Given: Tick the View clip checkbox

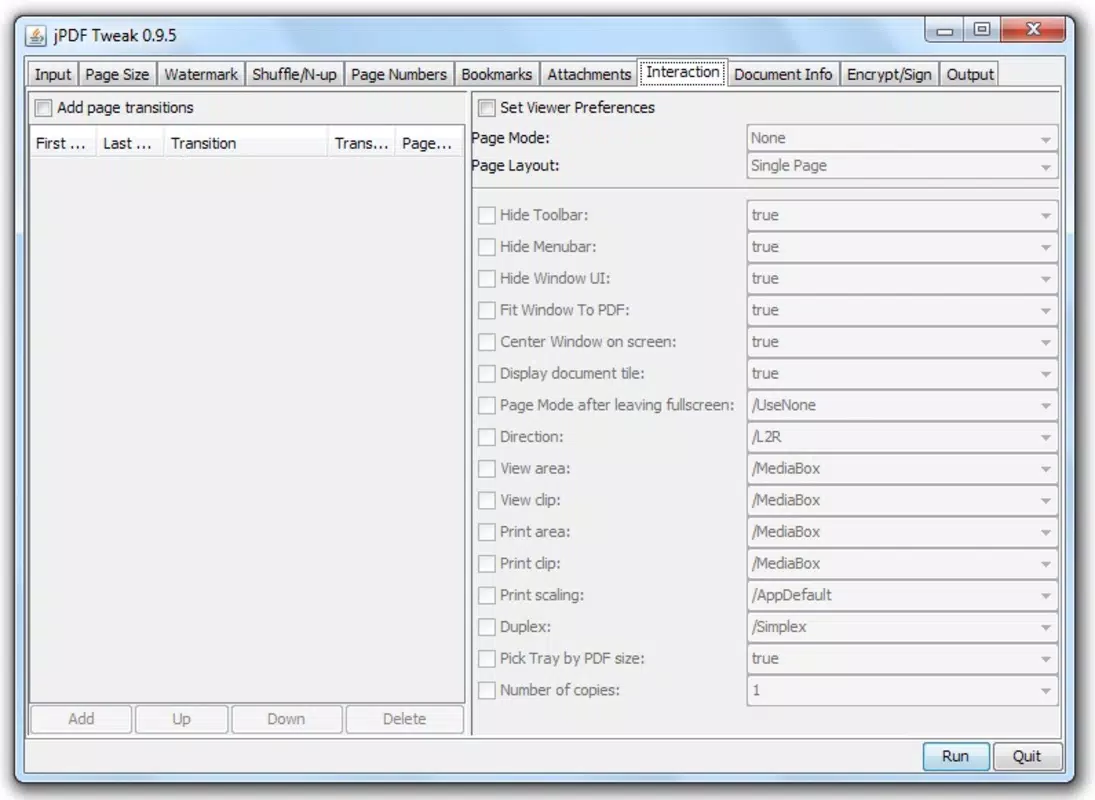Looking at the screenshot, I should pyautogui.click(x=487, y=500).
